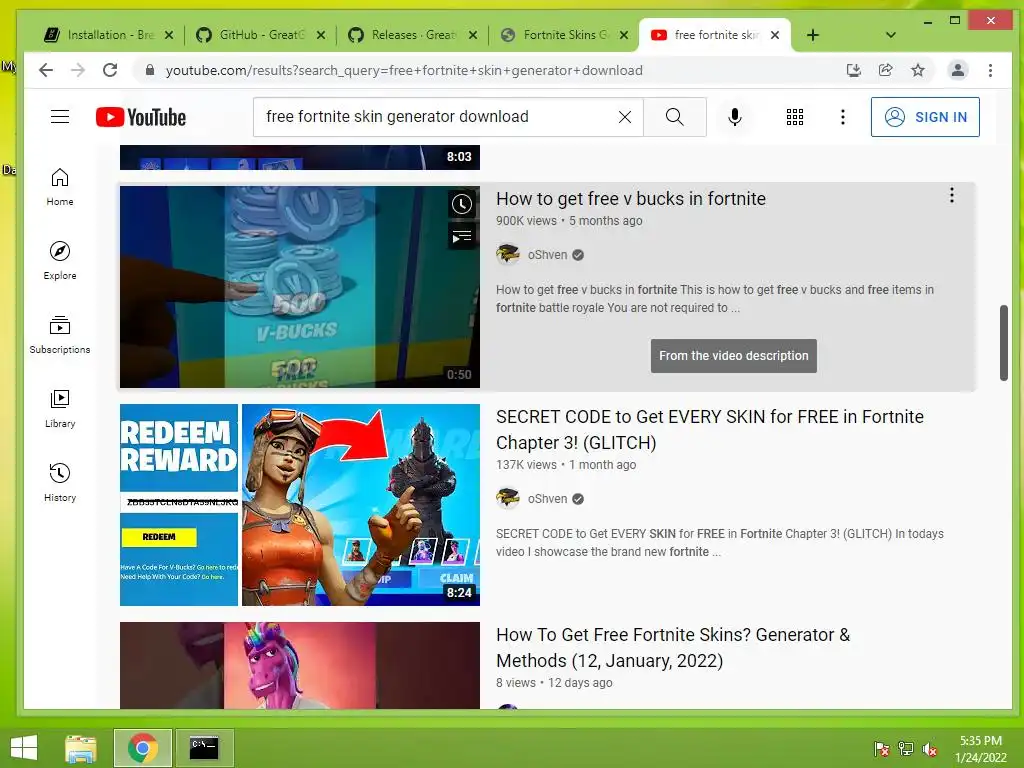Open the YouTube hamburger guide menu
Viewport: 1024px width, 768px height.
[x=60, y=117]
